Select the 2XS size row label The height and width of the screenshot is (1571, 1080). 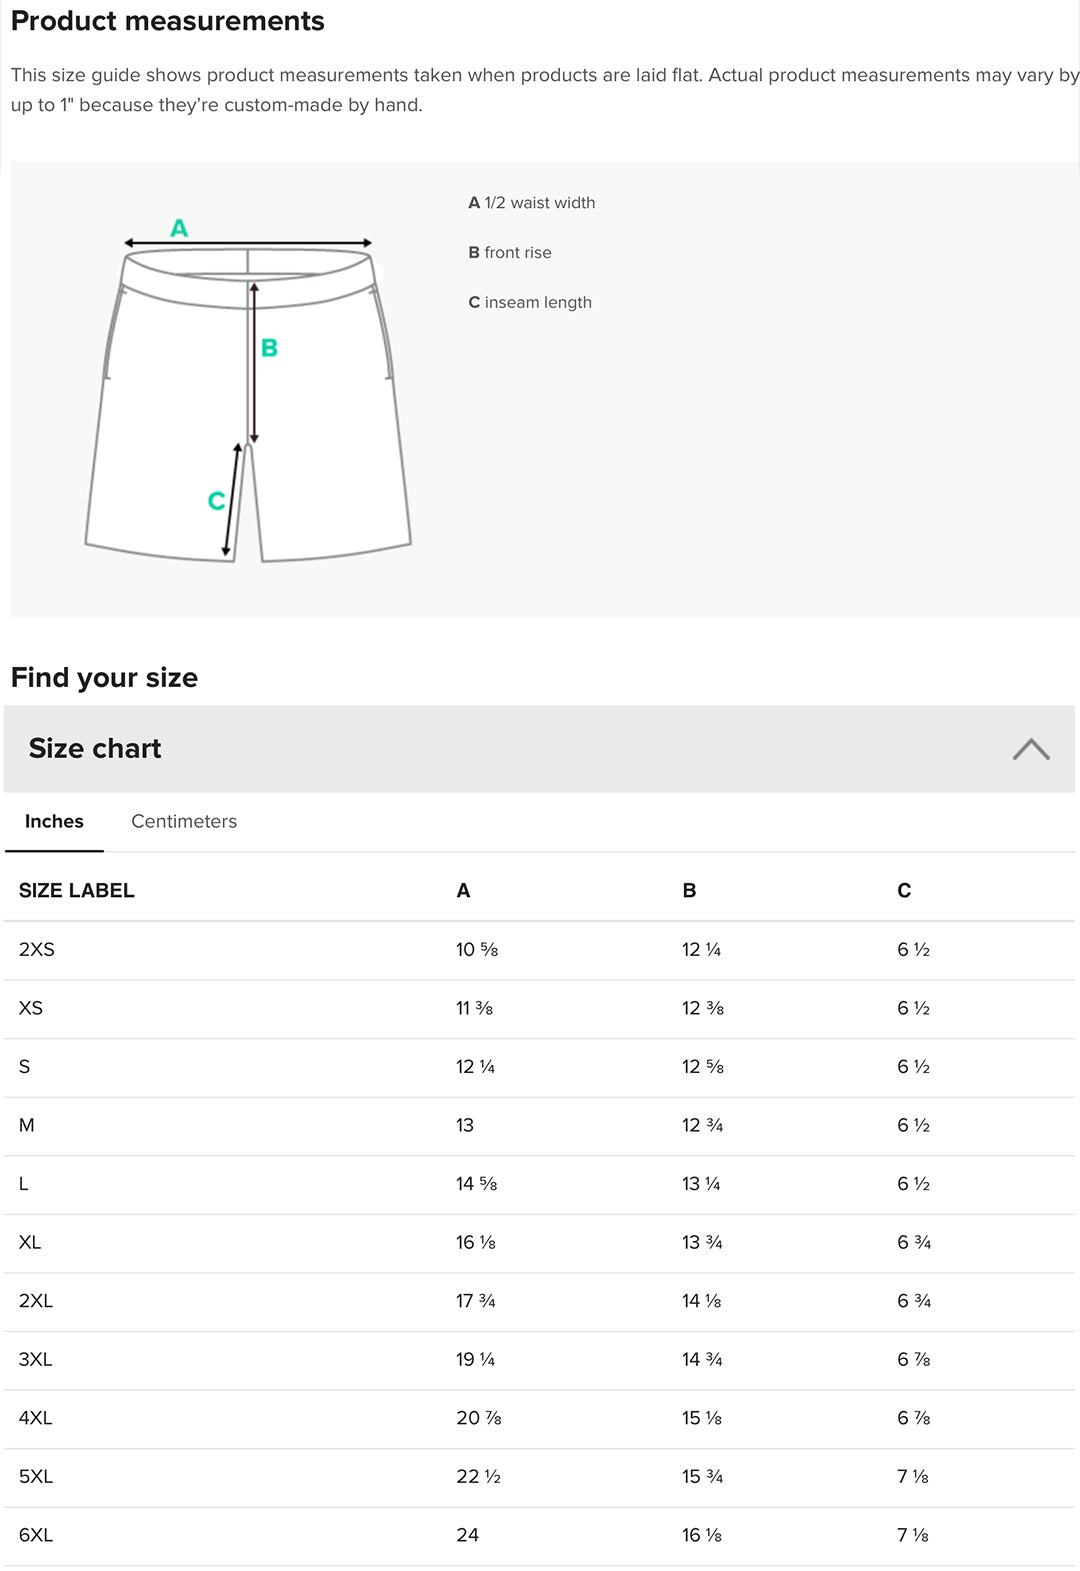37,949
